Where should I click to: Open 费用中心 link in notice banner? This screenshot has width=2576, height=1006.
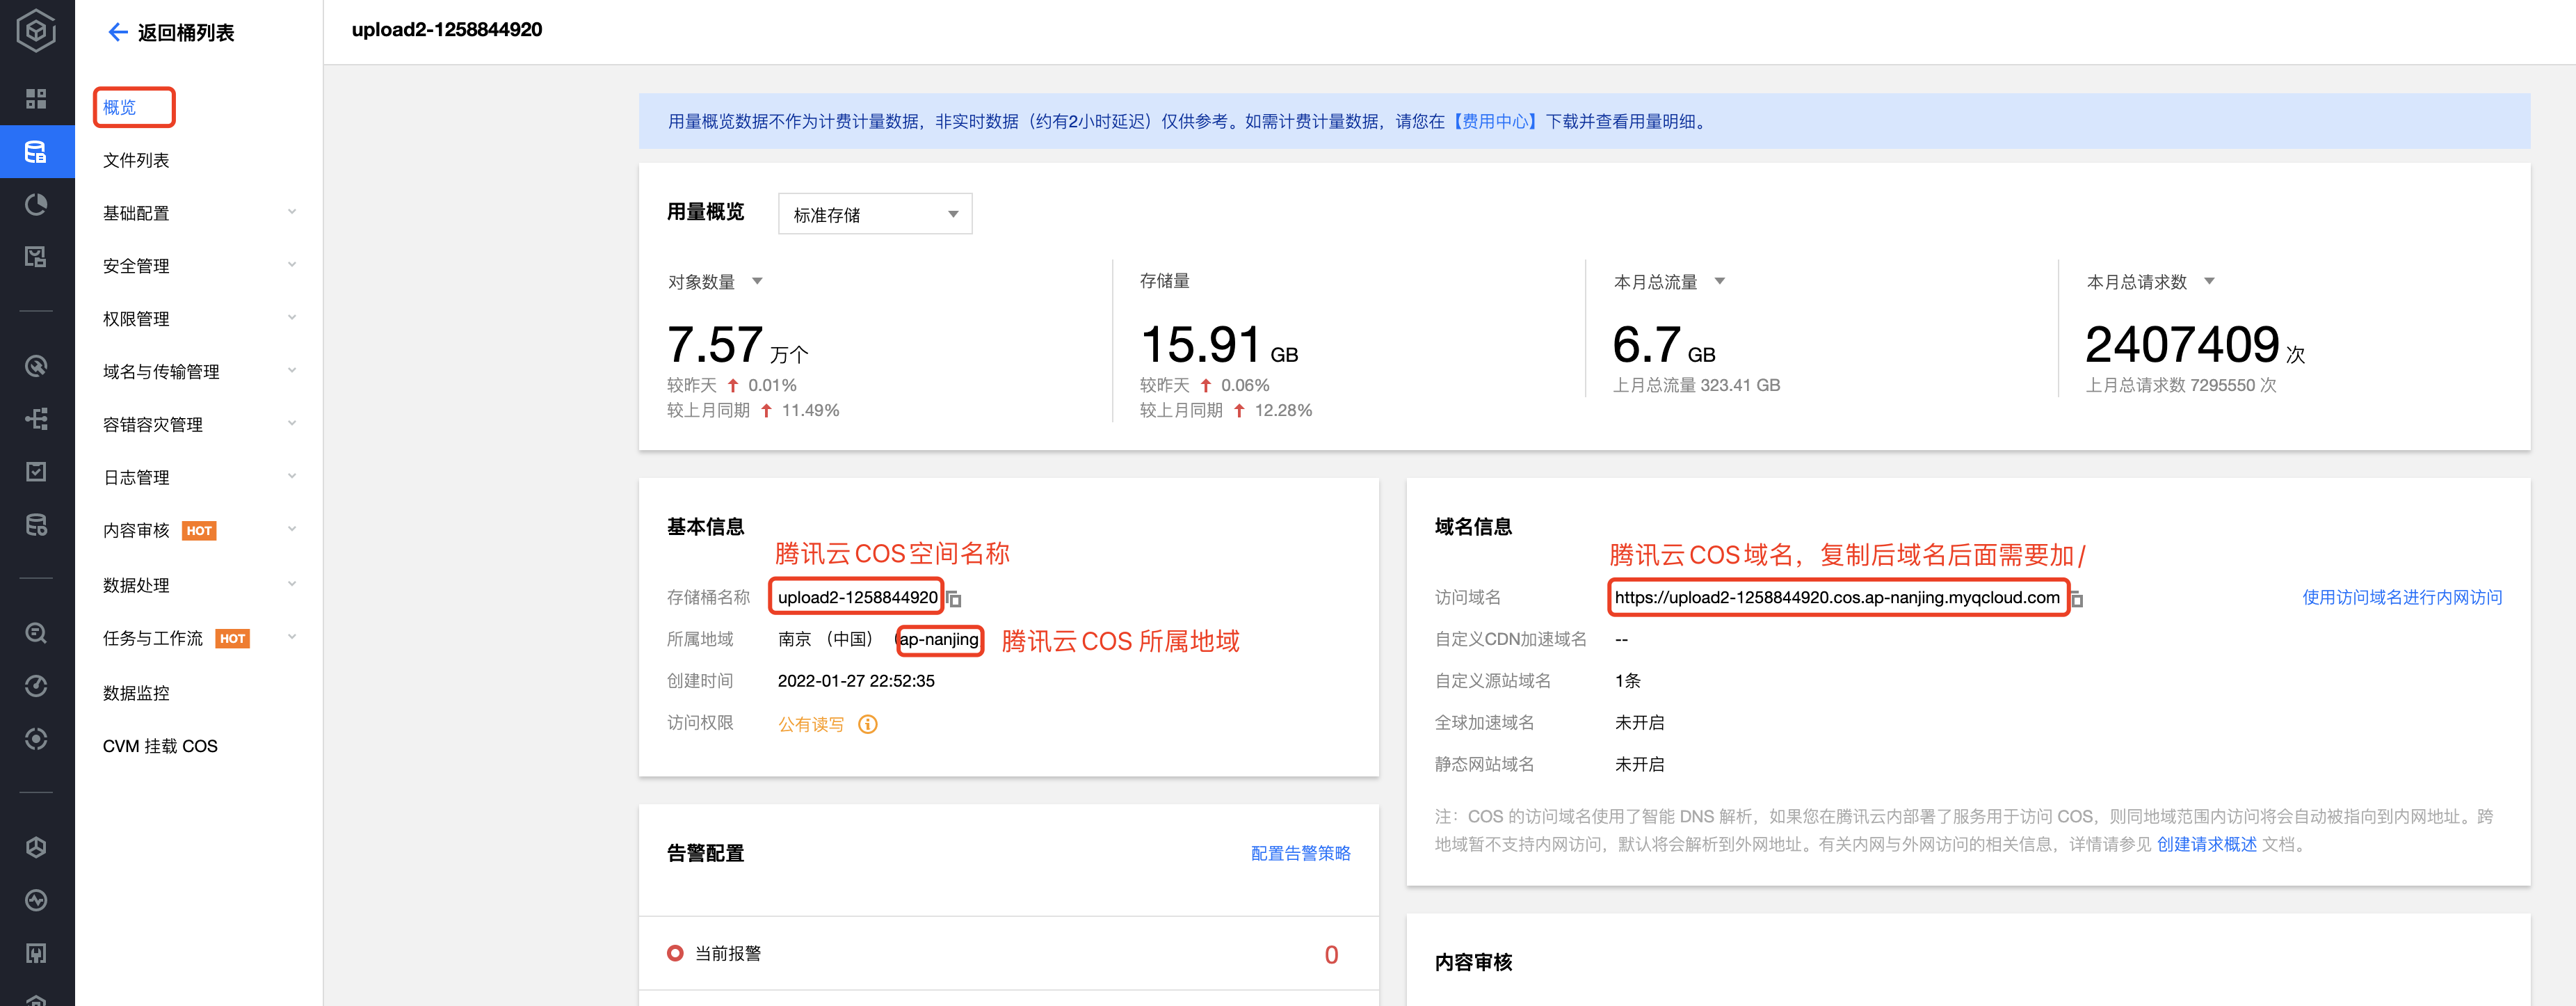click(1495, 121)
